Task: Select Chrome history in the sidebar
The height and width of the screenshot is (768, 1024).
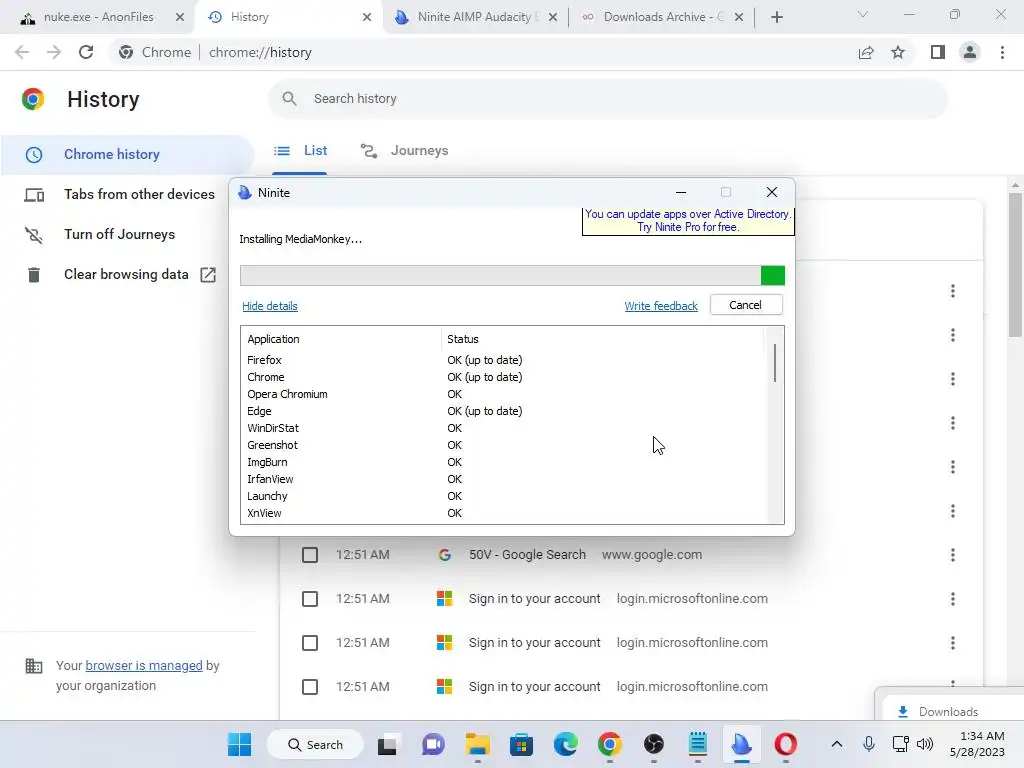Action: click(127, 155)
